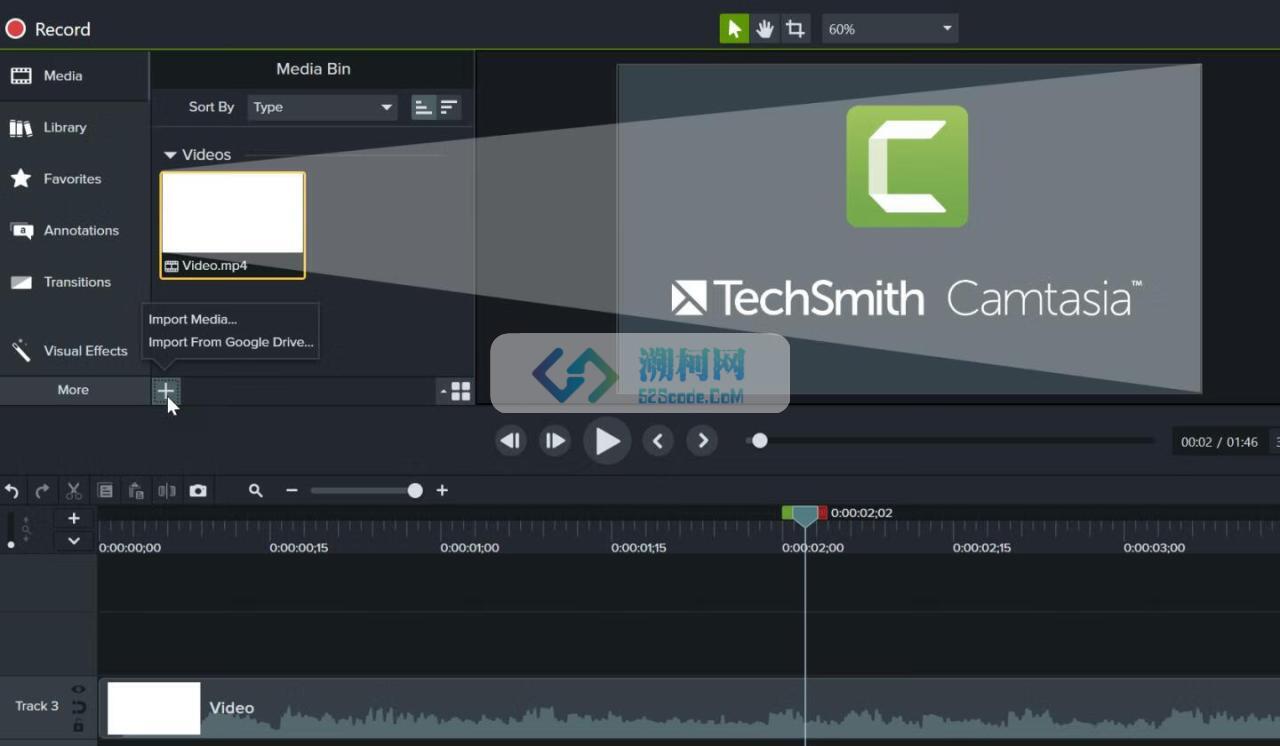Viewport: 1280px width, 746px height.
Task: Click the red playhead out-point handle
Action: tap(823, 512)
